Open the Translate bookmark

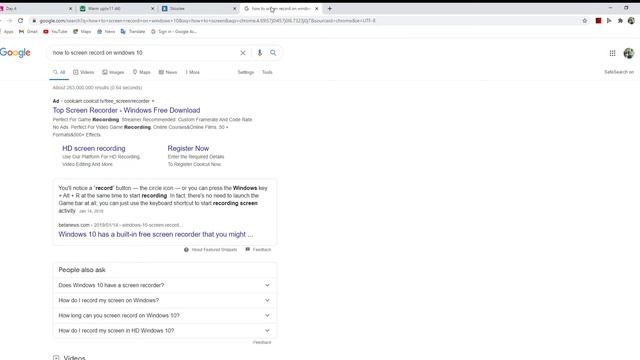(133, 31)
